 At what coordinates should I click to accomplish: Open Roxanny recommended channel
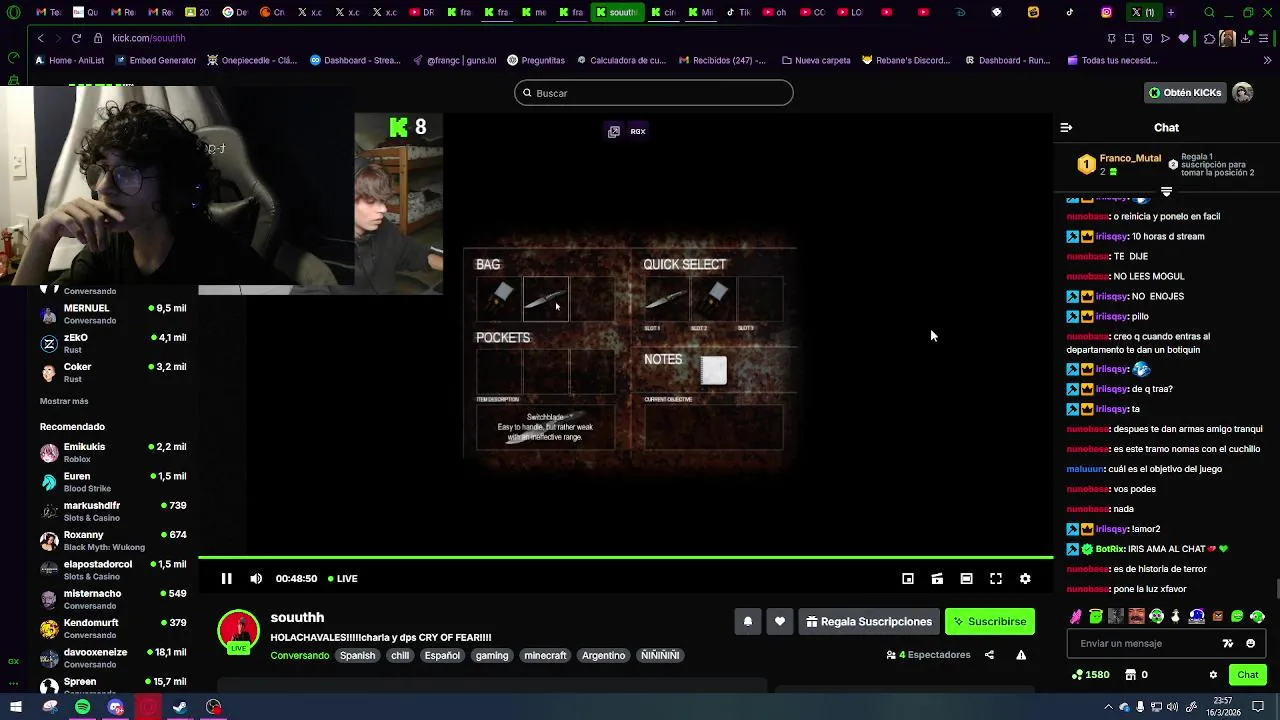113,540
